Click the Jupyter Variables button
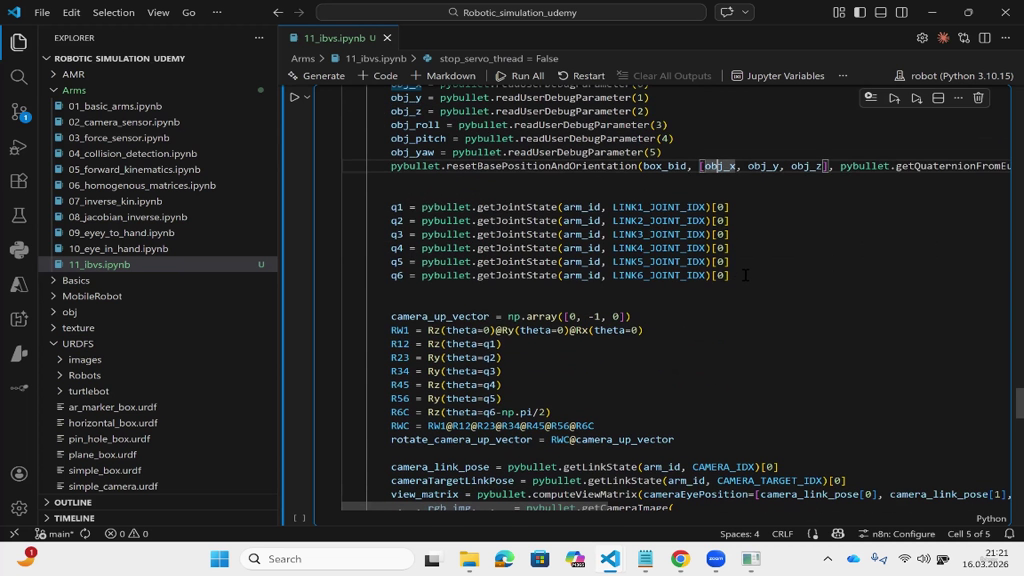Image resolution: width=1024 pixels, height=576 pixels. click(x=778, y=76)
